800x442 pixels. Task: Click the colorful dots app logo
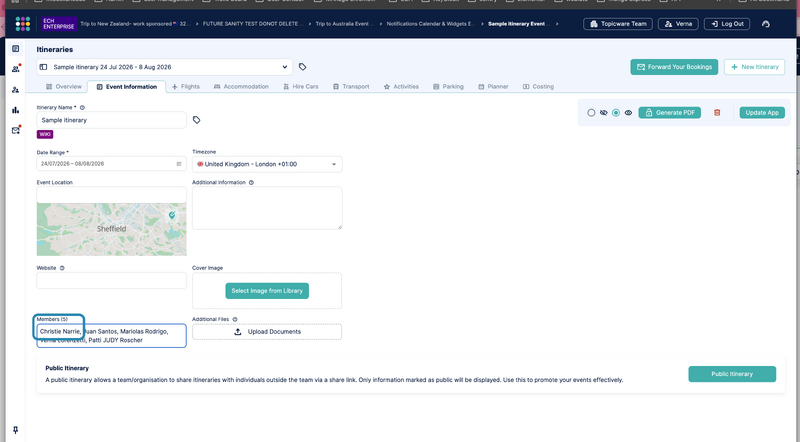click(x=22, y=23)
